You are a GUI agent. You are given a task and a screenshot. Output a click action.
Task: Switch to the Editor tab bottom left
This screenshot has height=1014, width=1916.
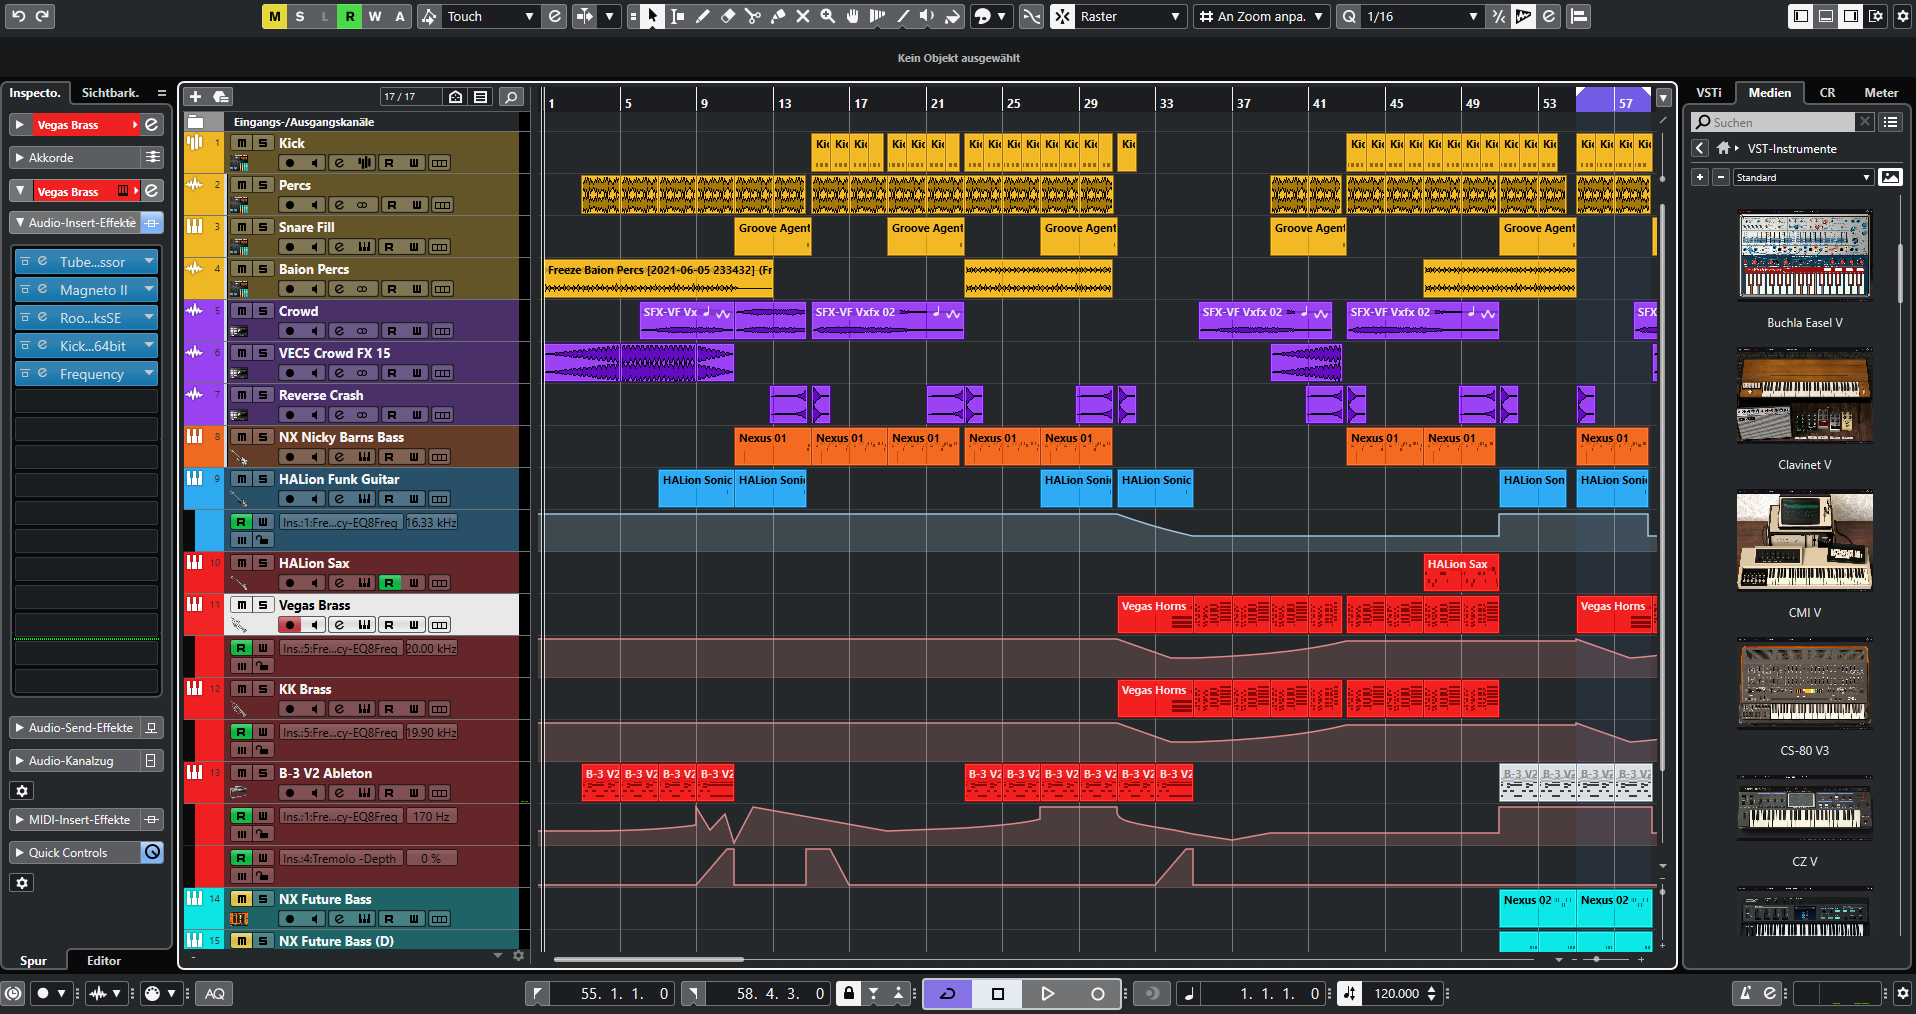pos(103,960)
